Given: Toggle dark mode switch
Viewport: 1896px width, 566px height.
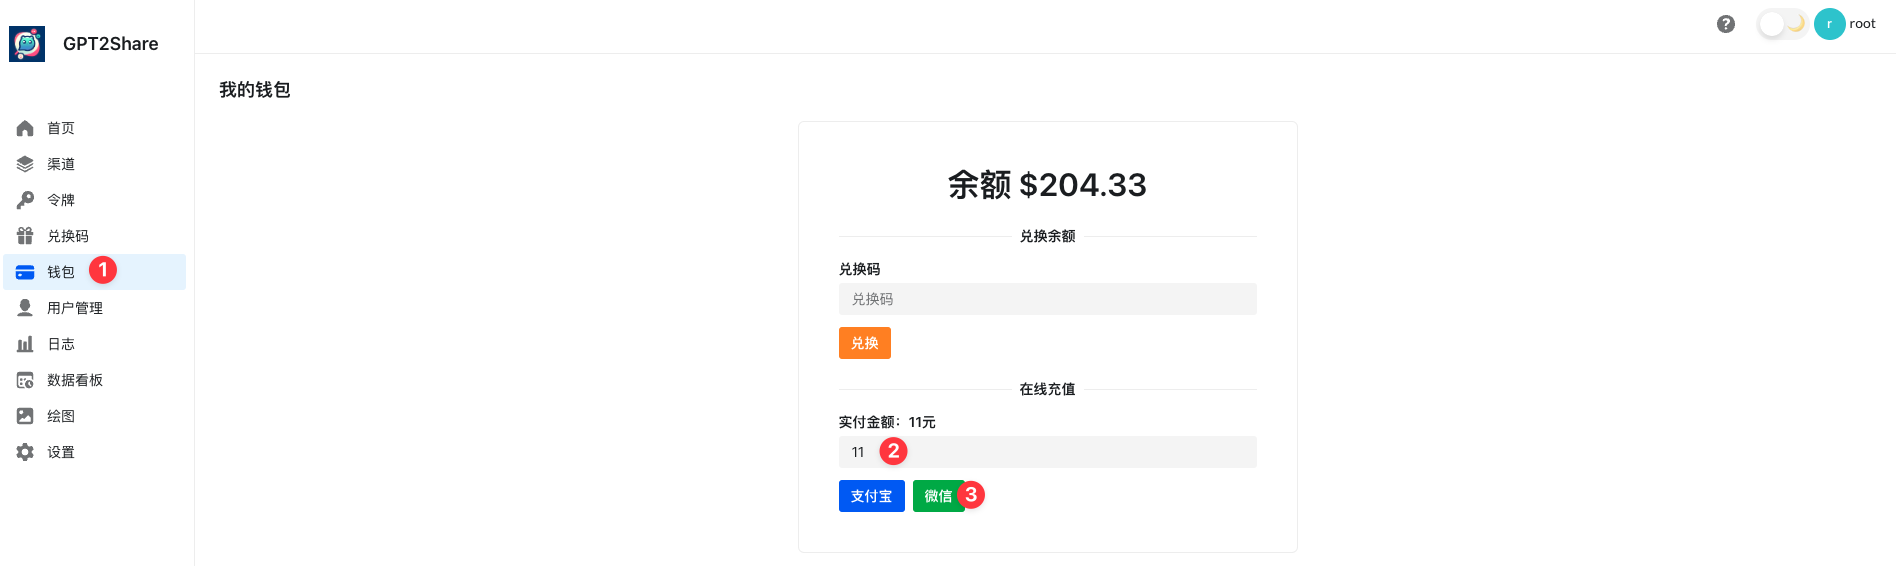Looking at the screenshot, I should point(1781,24).
